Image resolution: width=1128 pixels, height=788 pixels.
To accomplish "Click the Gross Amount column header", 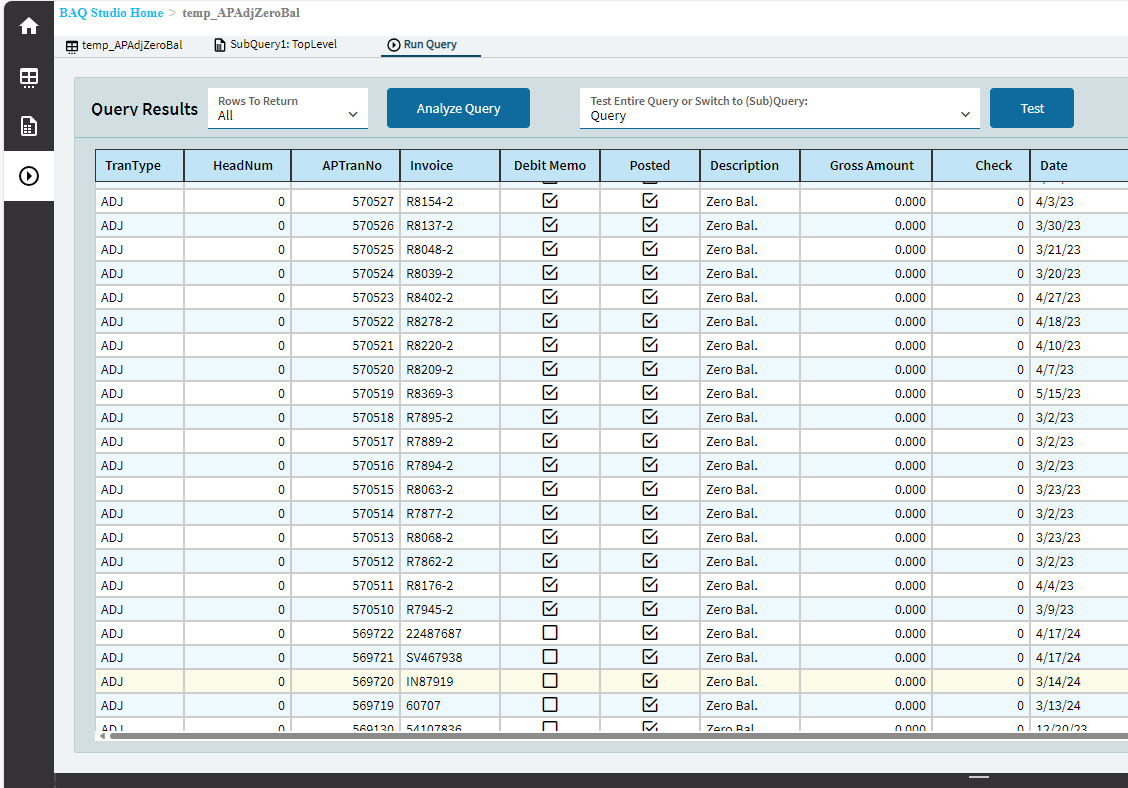I will (x=866, y=166).
